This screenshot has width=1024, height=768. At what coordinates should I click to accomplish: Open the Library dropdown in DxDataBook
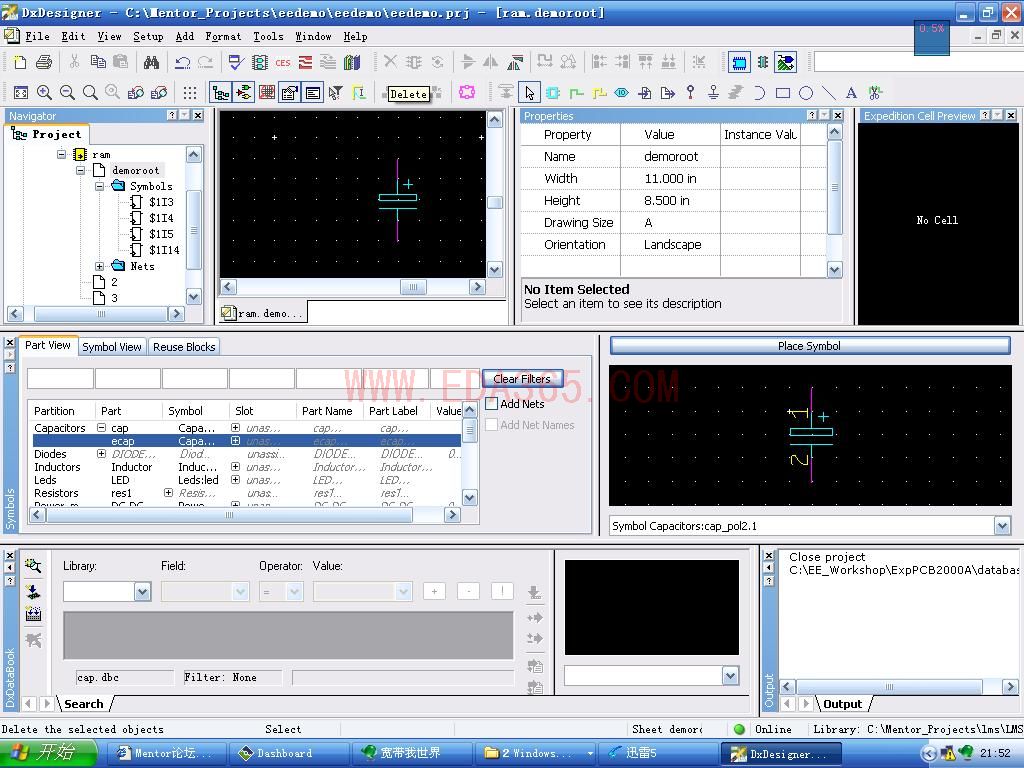[x=142, y=592]
